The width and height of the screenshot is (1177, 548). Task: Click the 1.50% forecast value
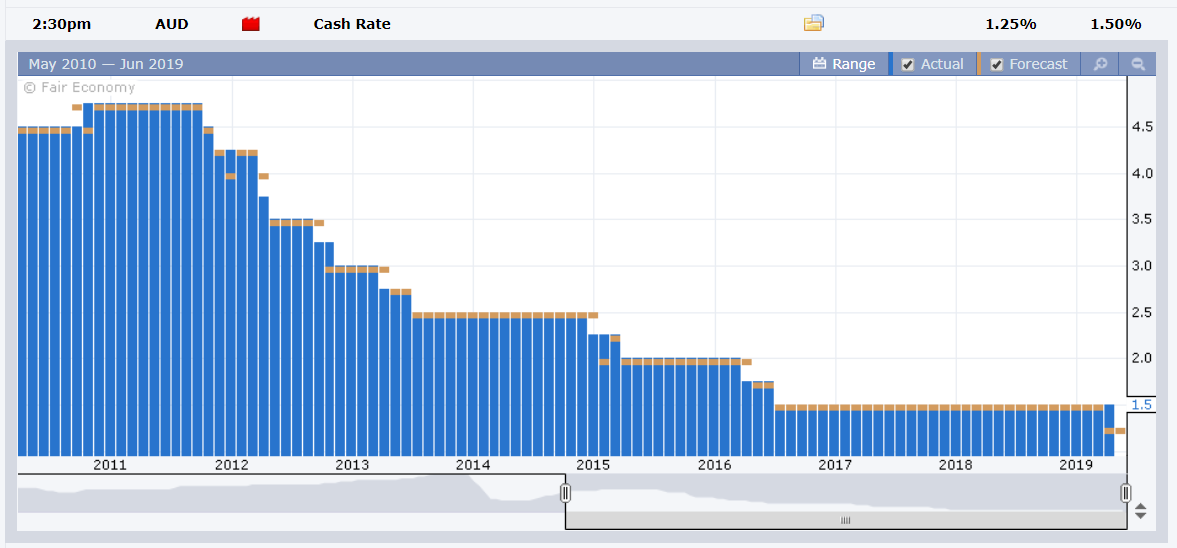click(x=1115, y=24)
